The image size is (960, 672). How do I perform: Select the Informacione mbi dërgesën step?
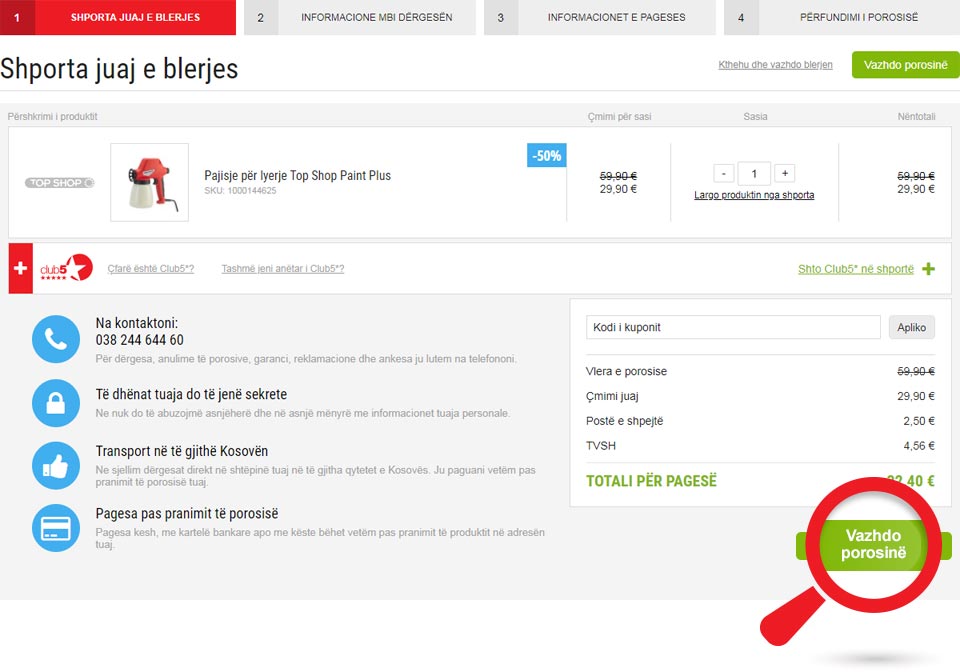[360, 17]
